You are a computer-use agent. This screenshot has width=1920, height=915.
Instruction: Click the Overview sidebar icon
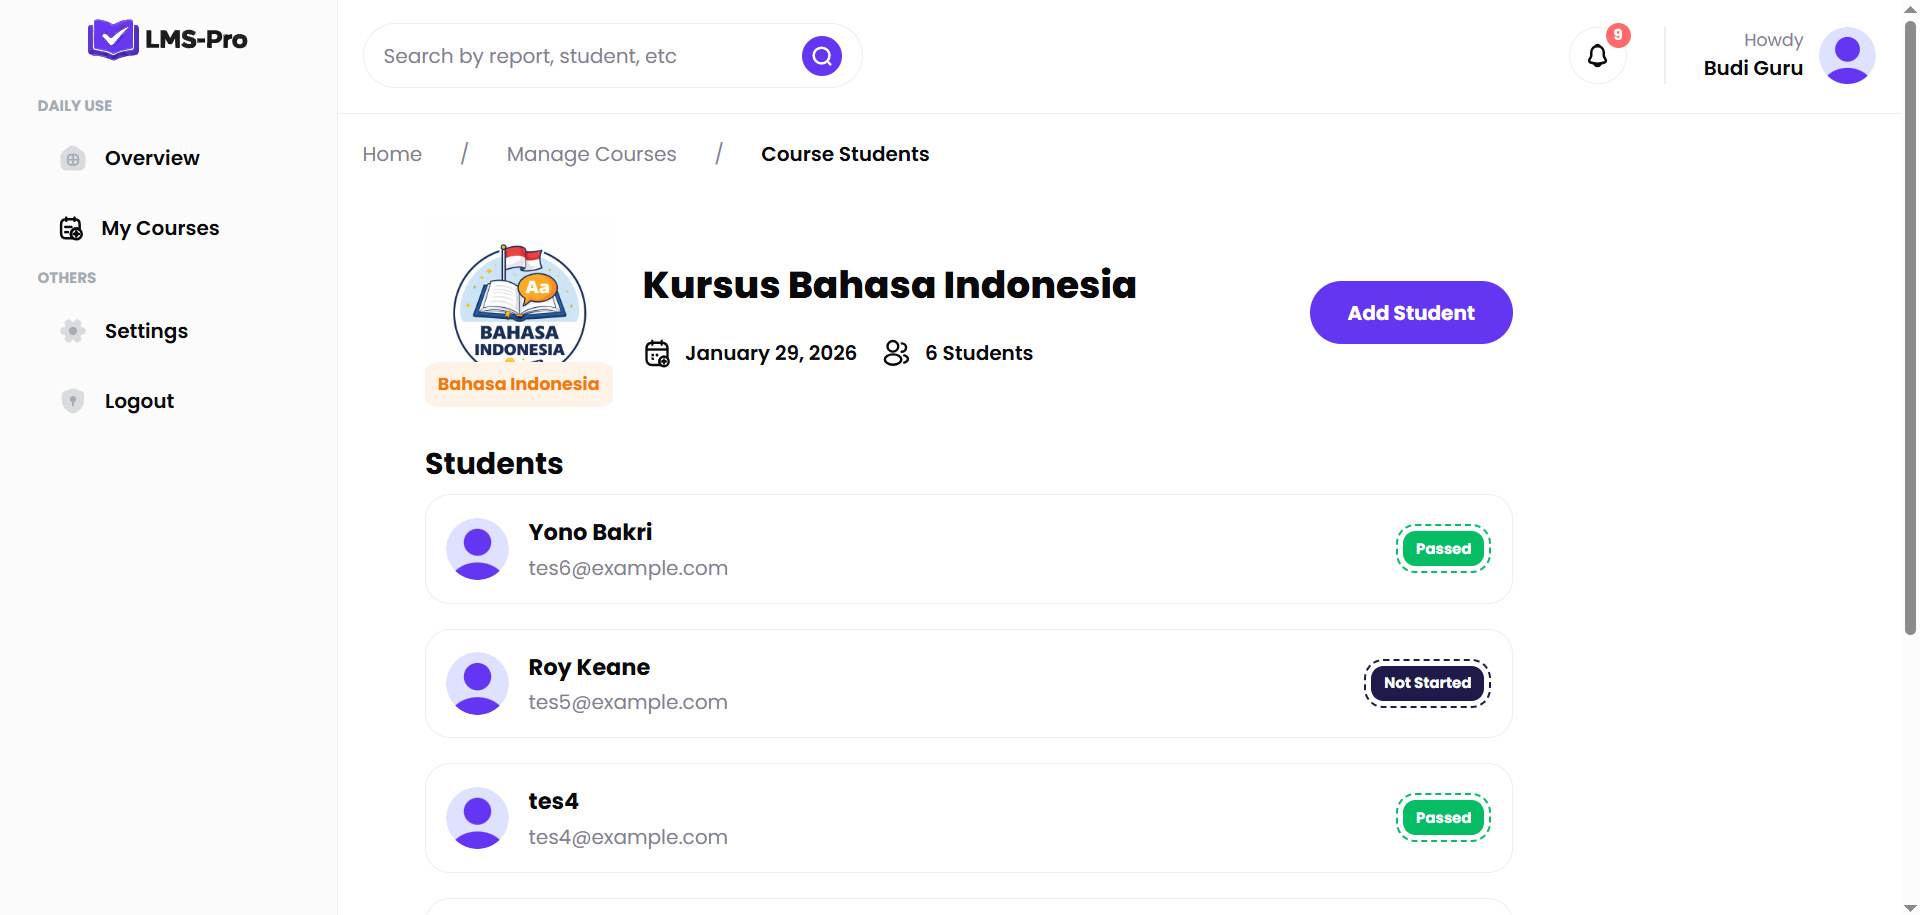coord(73,159)
